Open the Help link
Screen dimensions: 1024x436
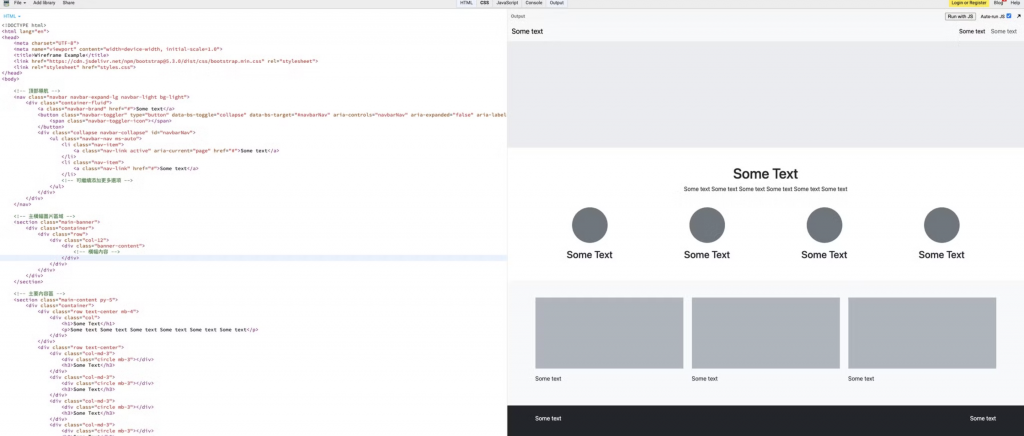(x=1015, y=3)
